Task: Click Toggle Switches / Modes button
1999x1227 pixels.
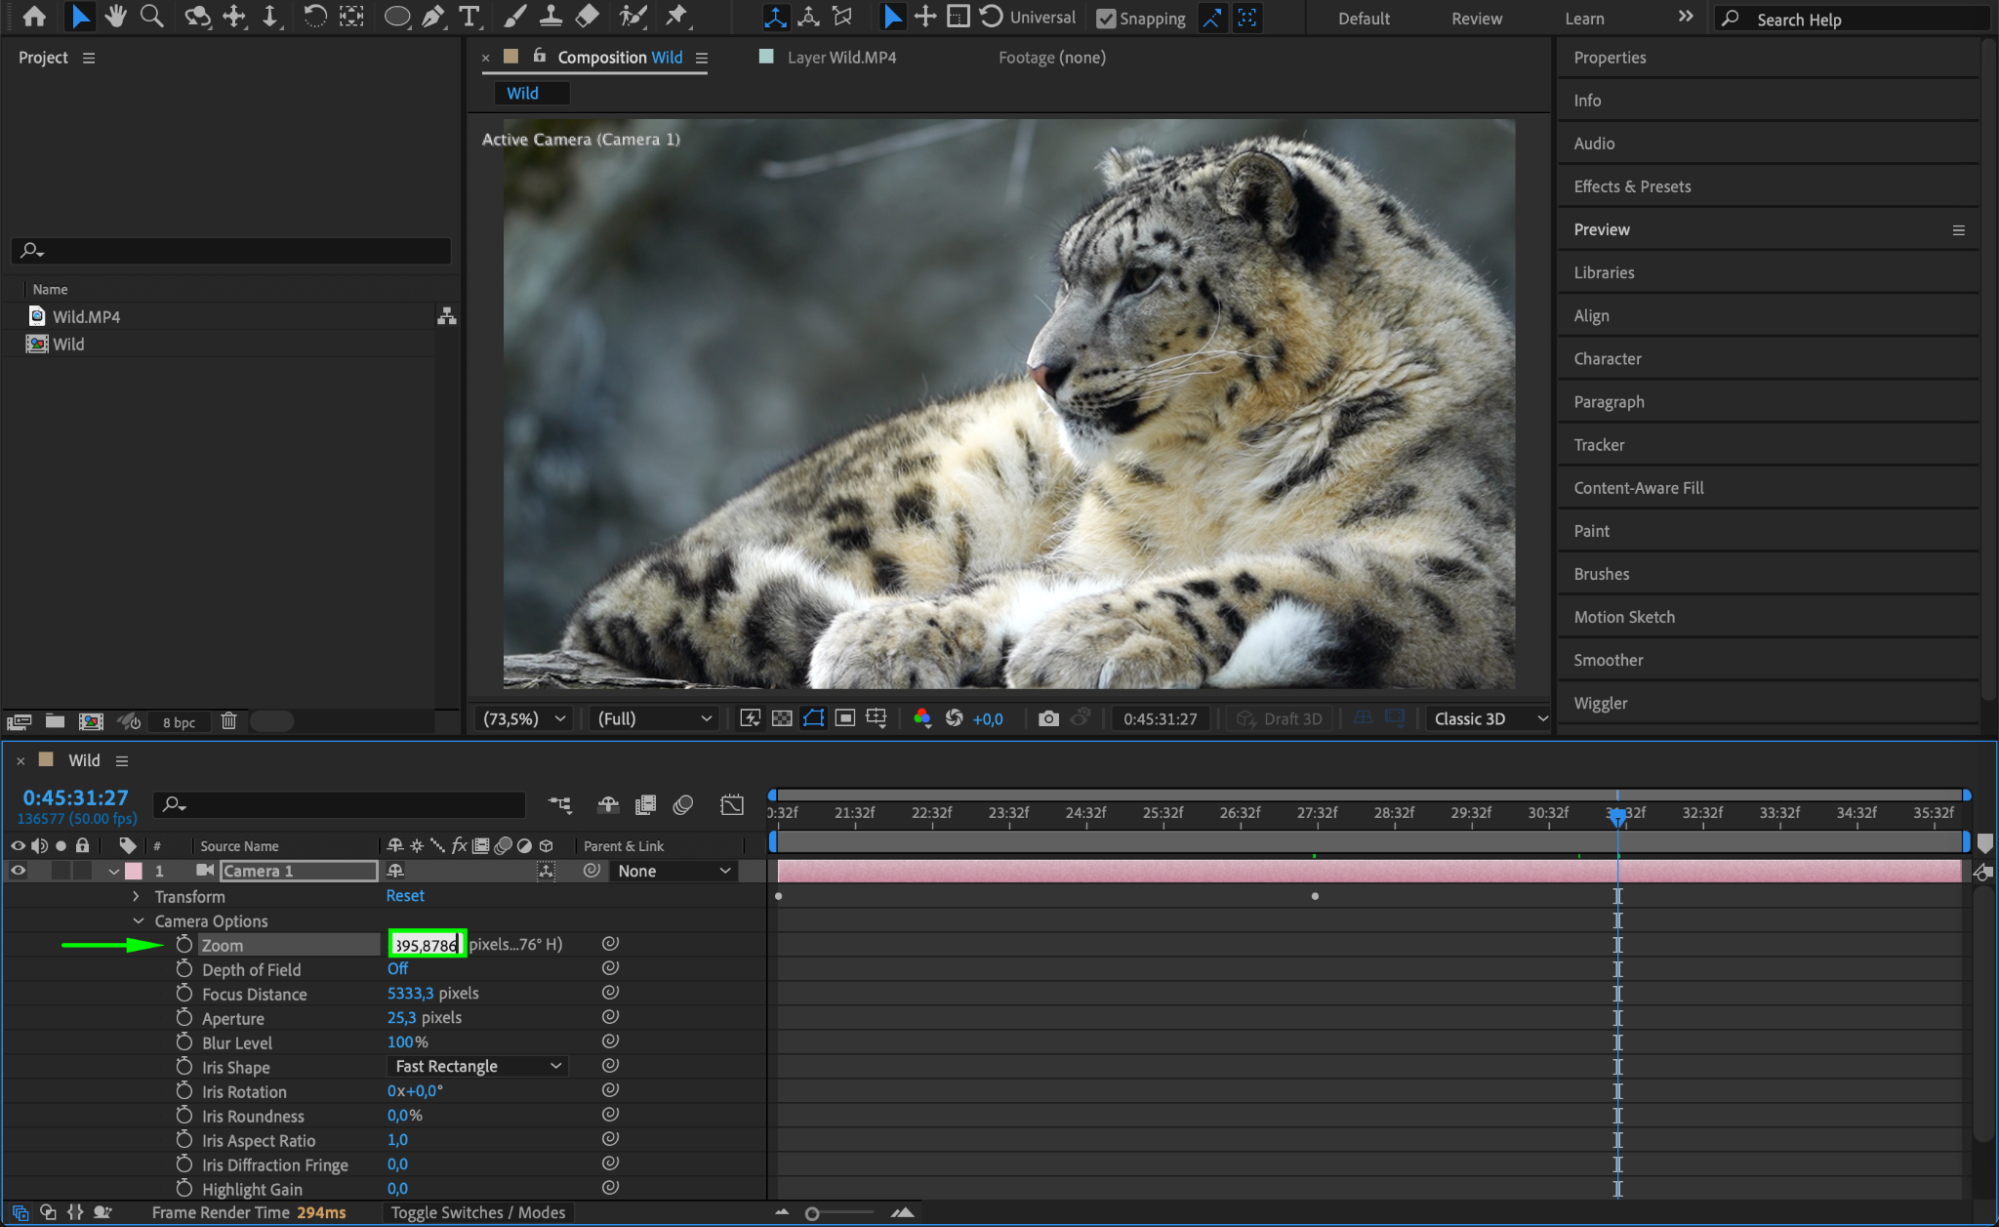Action: (477, 1212)
